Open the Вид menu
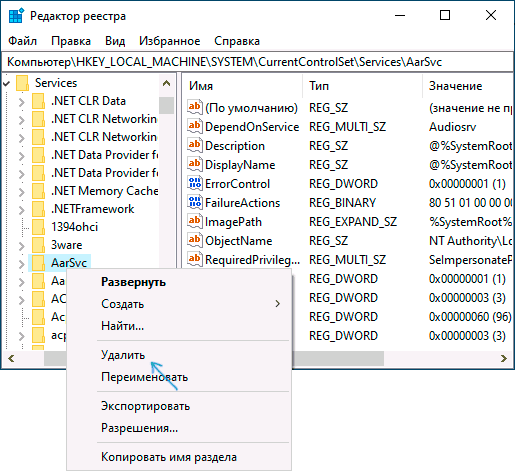 click(115, 41)
